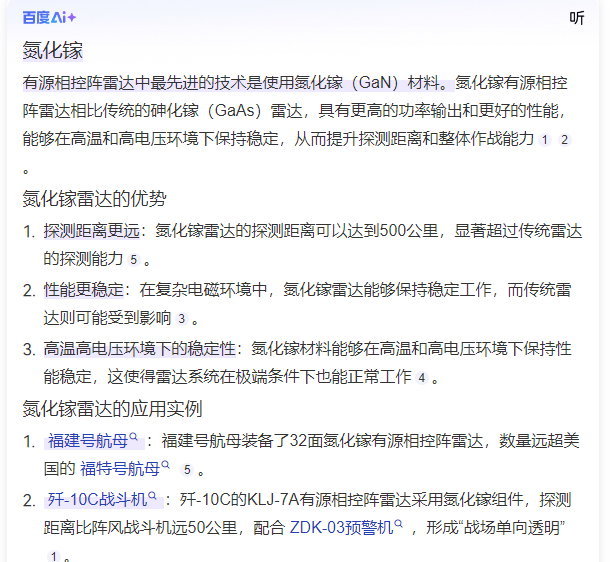Image resolution: width=613 pixels, height=562 pixels.
Task: Click the highlighted sentence 有源相控阵雷达中最先进的技术
Action: [238, 83]
